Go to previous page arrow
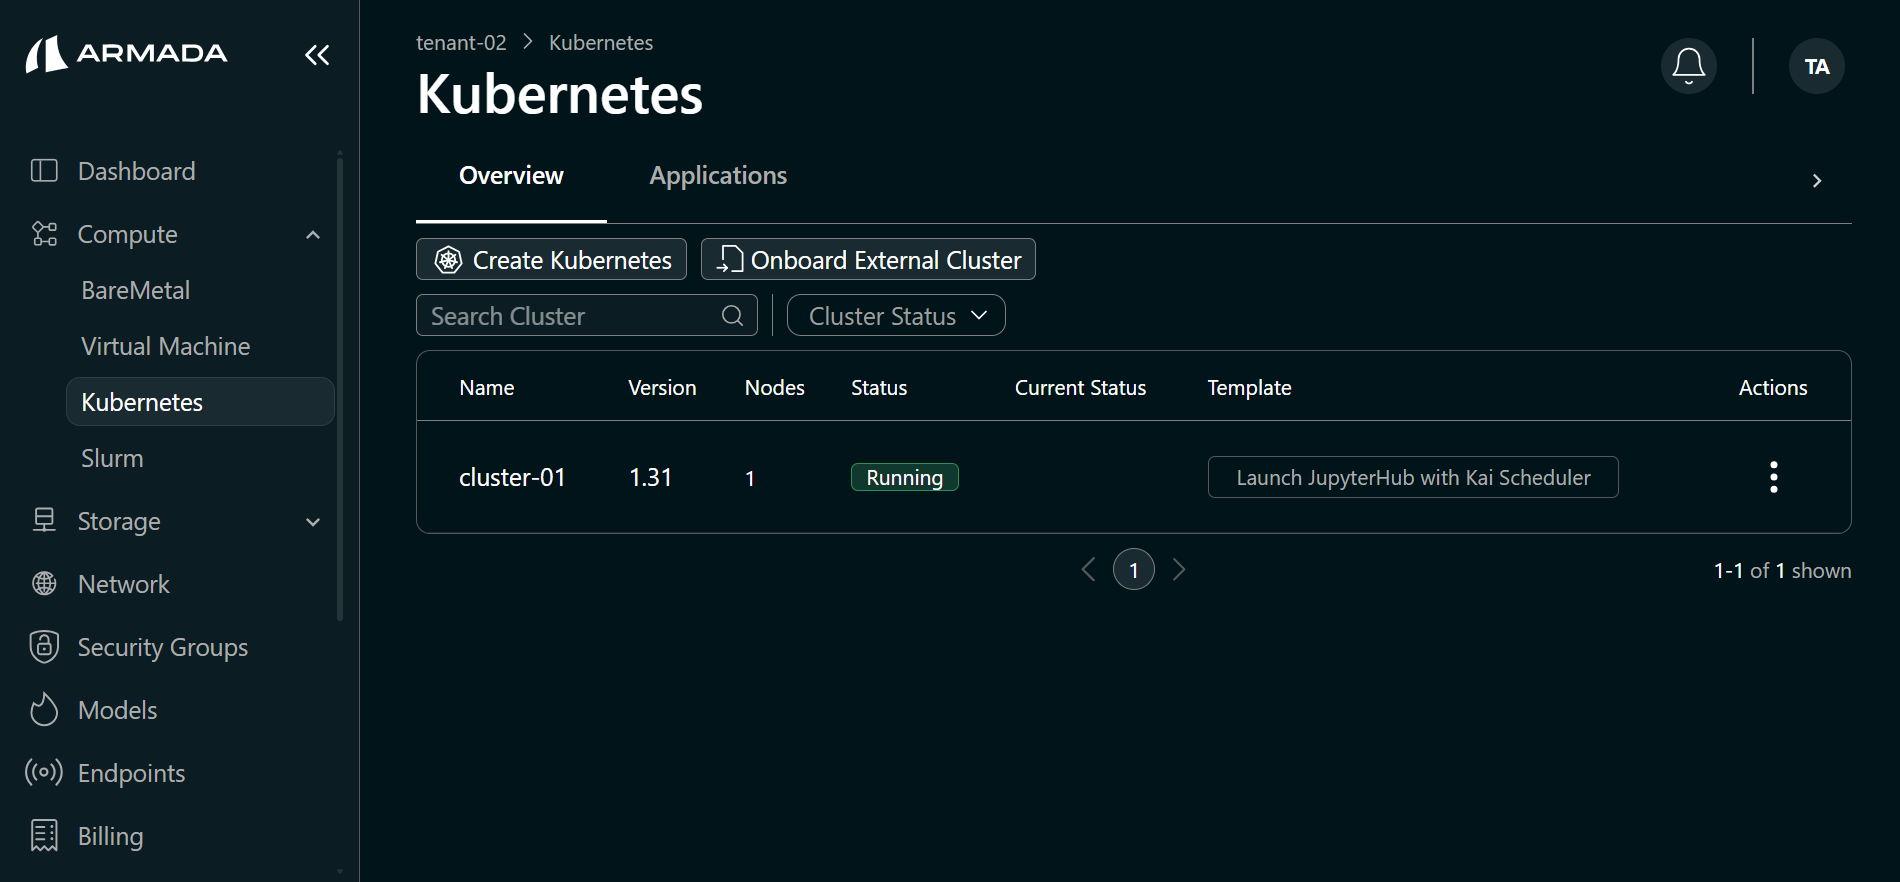The height and width of the screenshot is (882, 1900). [1089, 569]
